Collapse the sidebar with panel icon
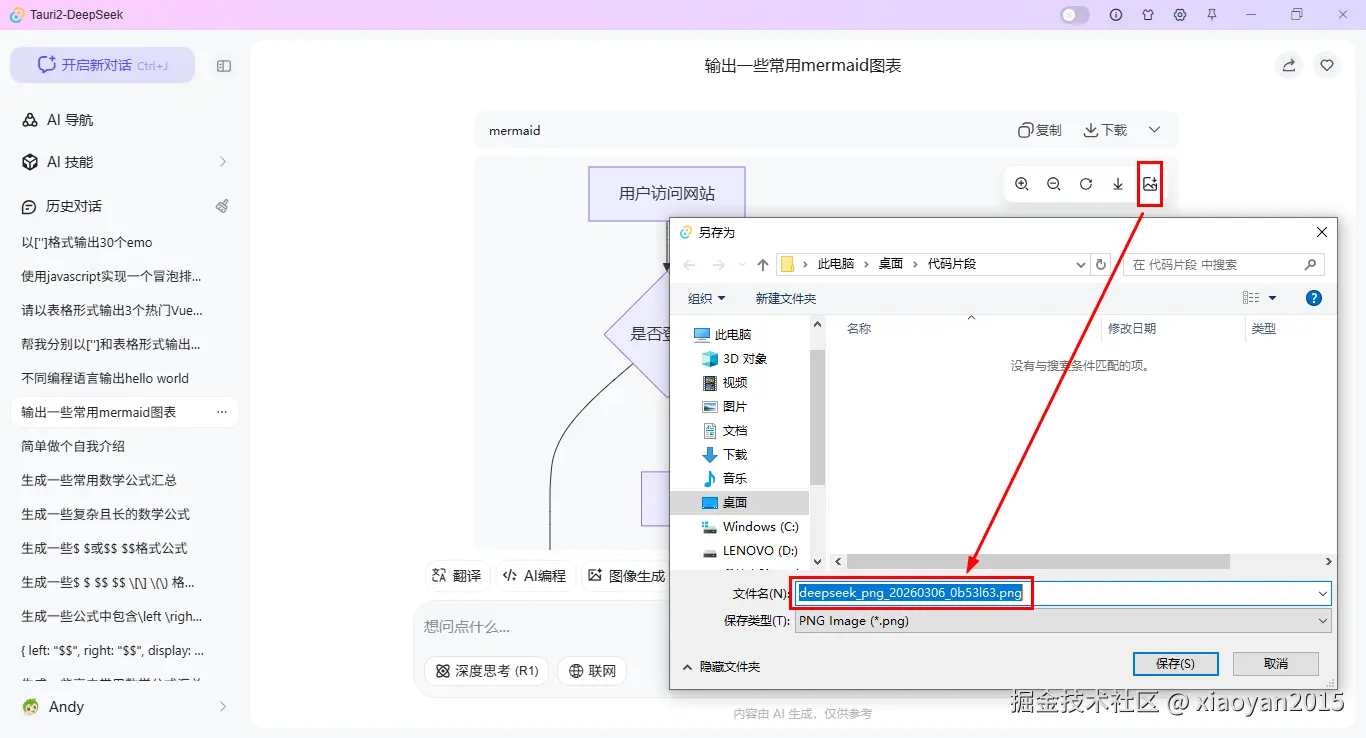This screenshot has width=1366, height=738. (224, 66)
